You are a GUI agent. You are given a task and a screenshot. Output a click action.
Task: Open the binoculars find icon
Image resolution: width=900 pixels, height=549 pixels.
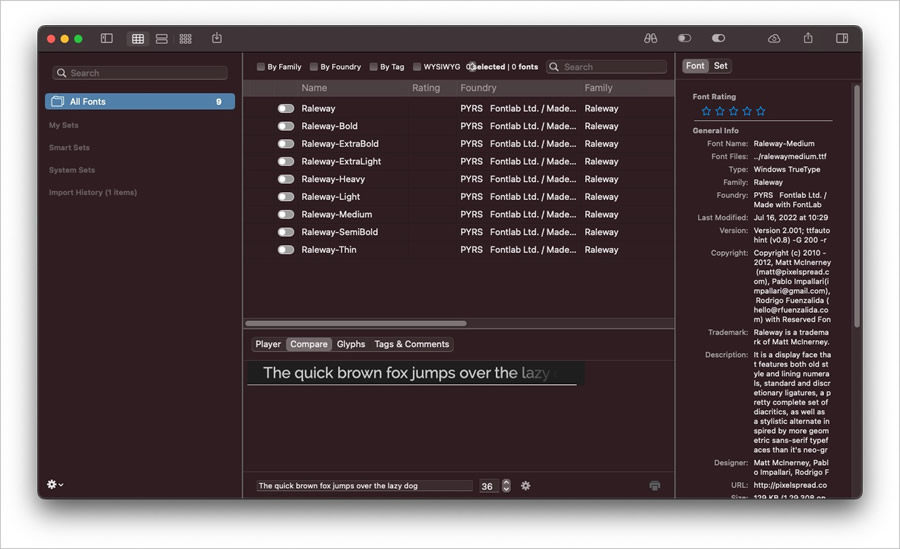click(x=650, y=38)
